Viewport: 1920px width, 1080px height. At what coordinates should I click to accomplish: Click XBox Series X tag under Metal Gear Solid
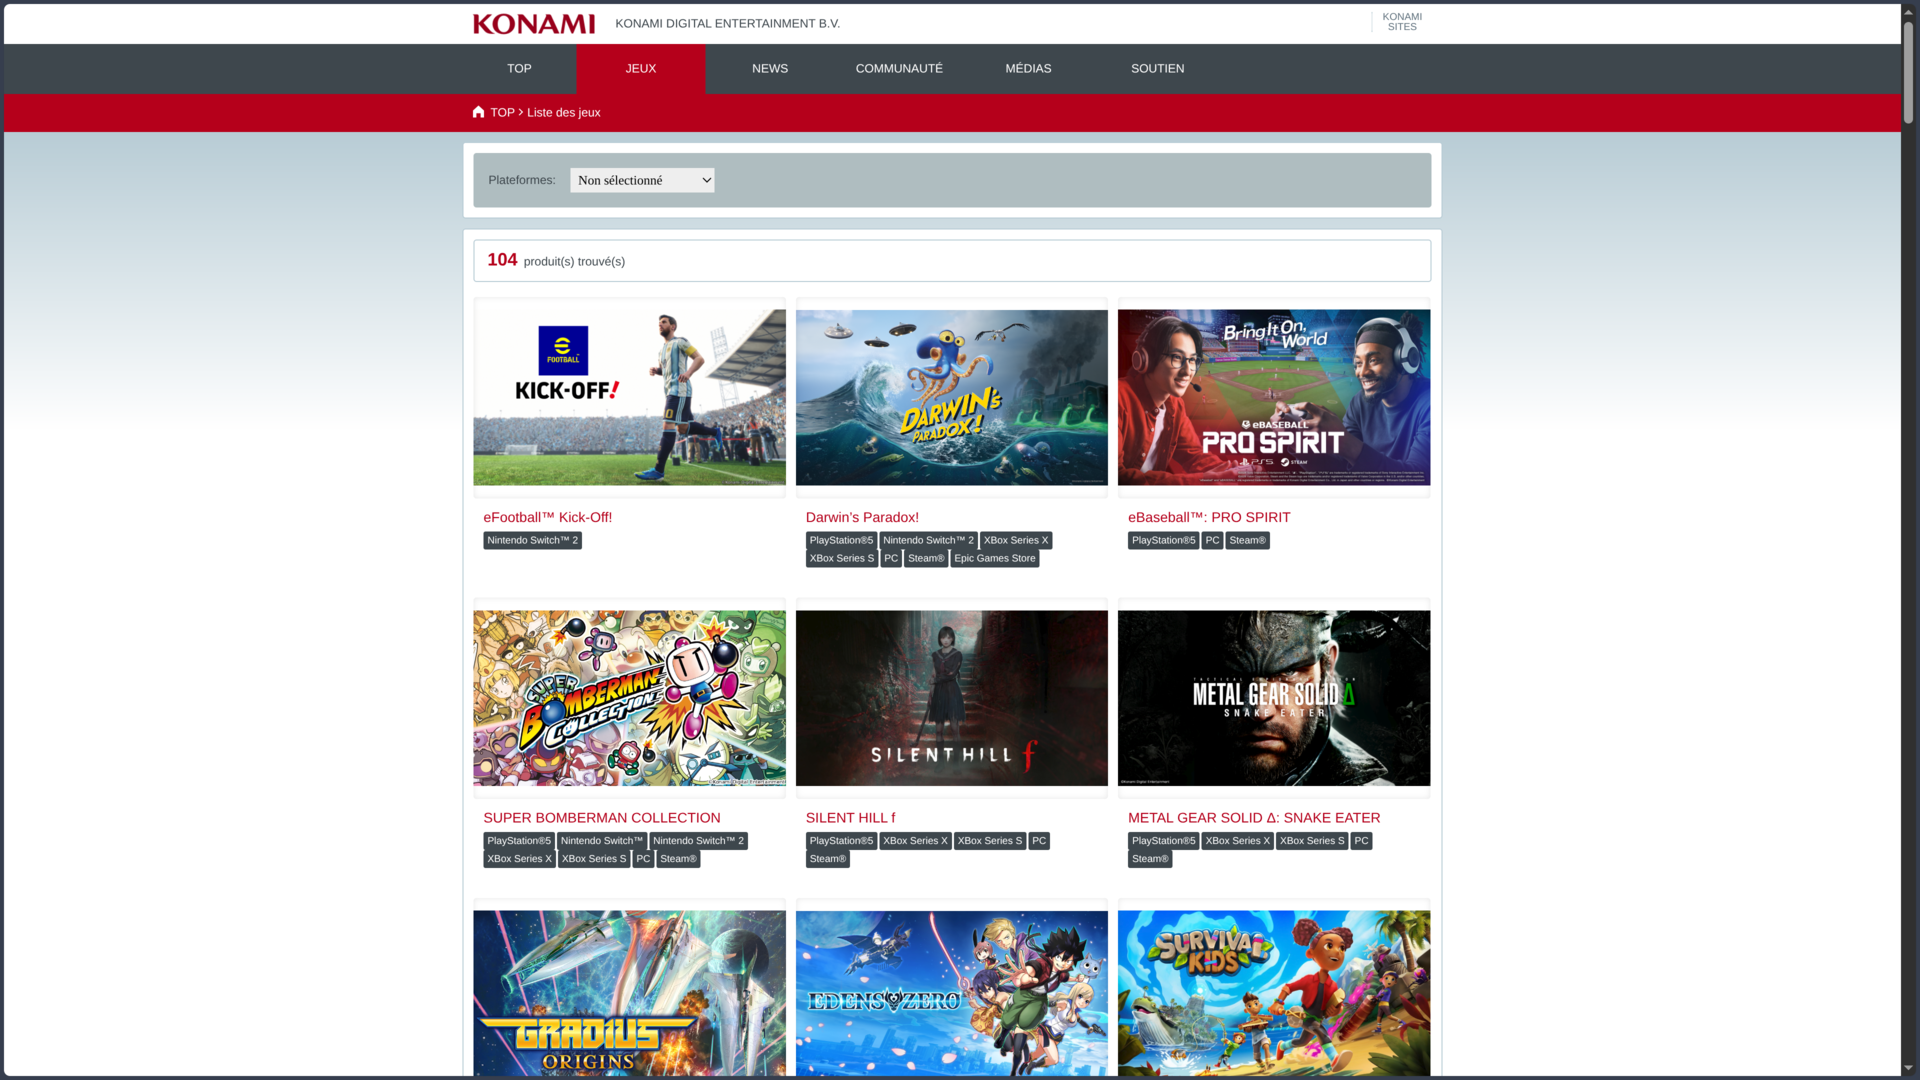(1237, 841)
